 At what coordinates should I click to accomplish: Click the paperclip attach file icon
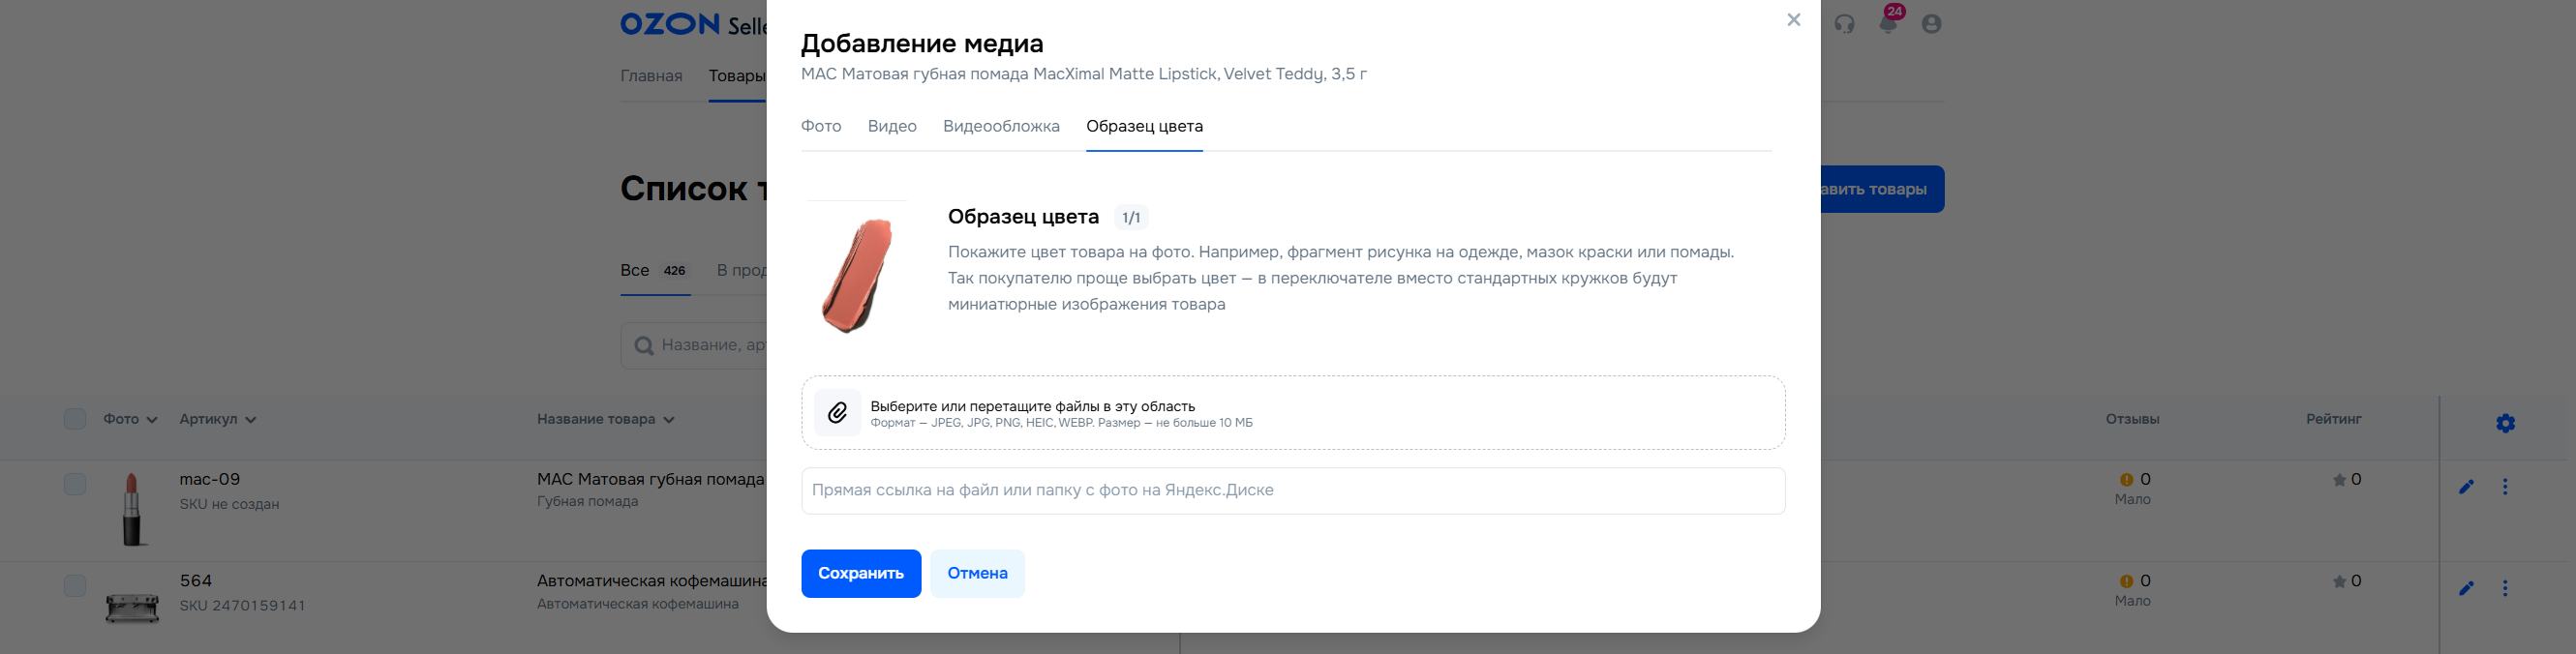837,413
